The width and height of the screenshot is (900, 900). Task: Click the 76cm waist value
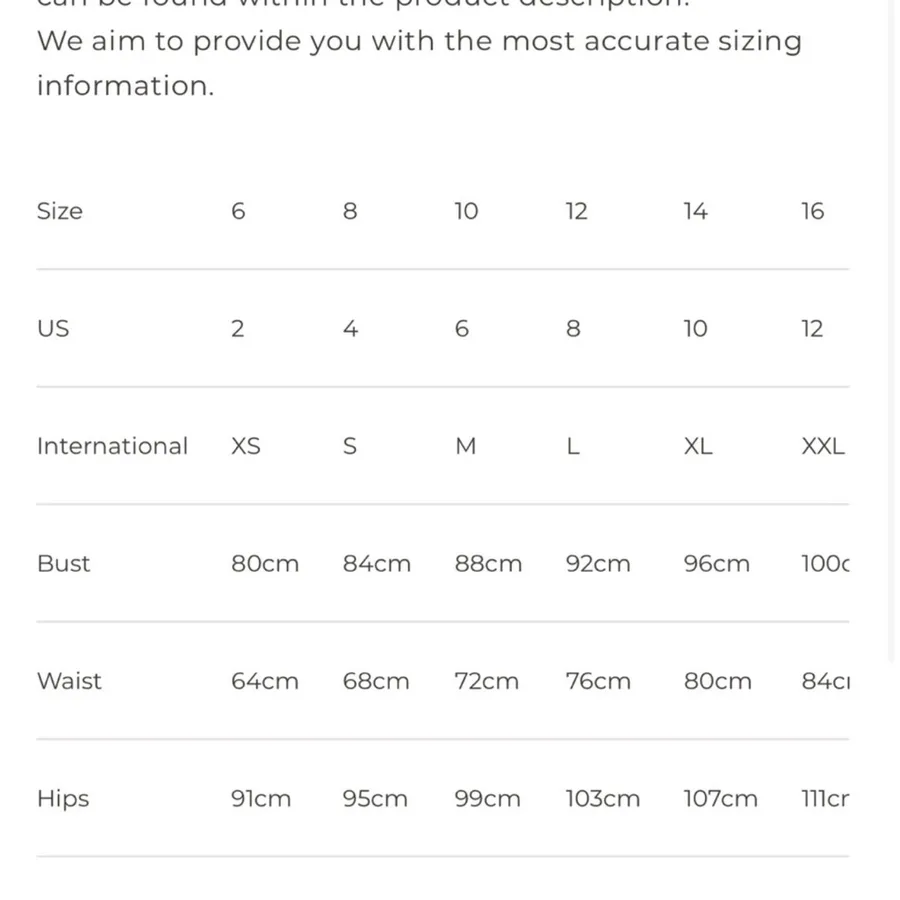click(598, 681)
